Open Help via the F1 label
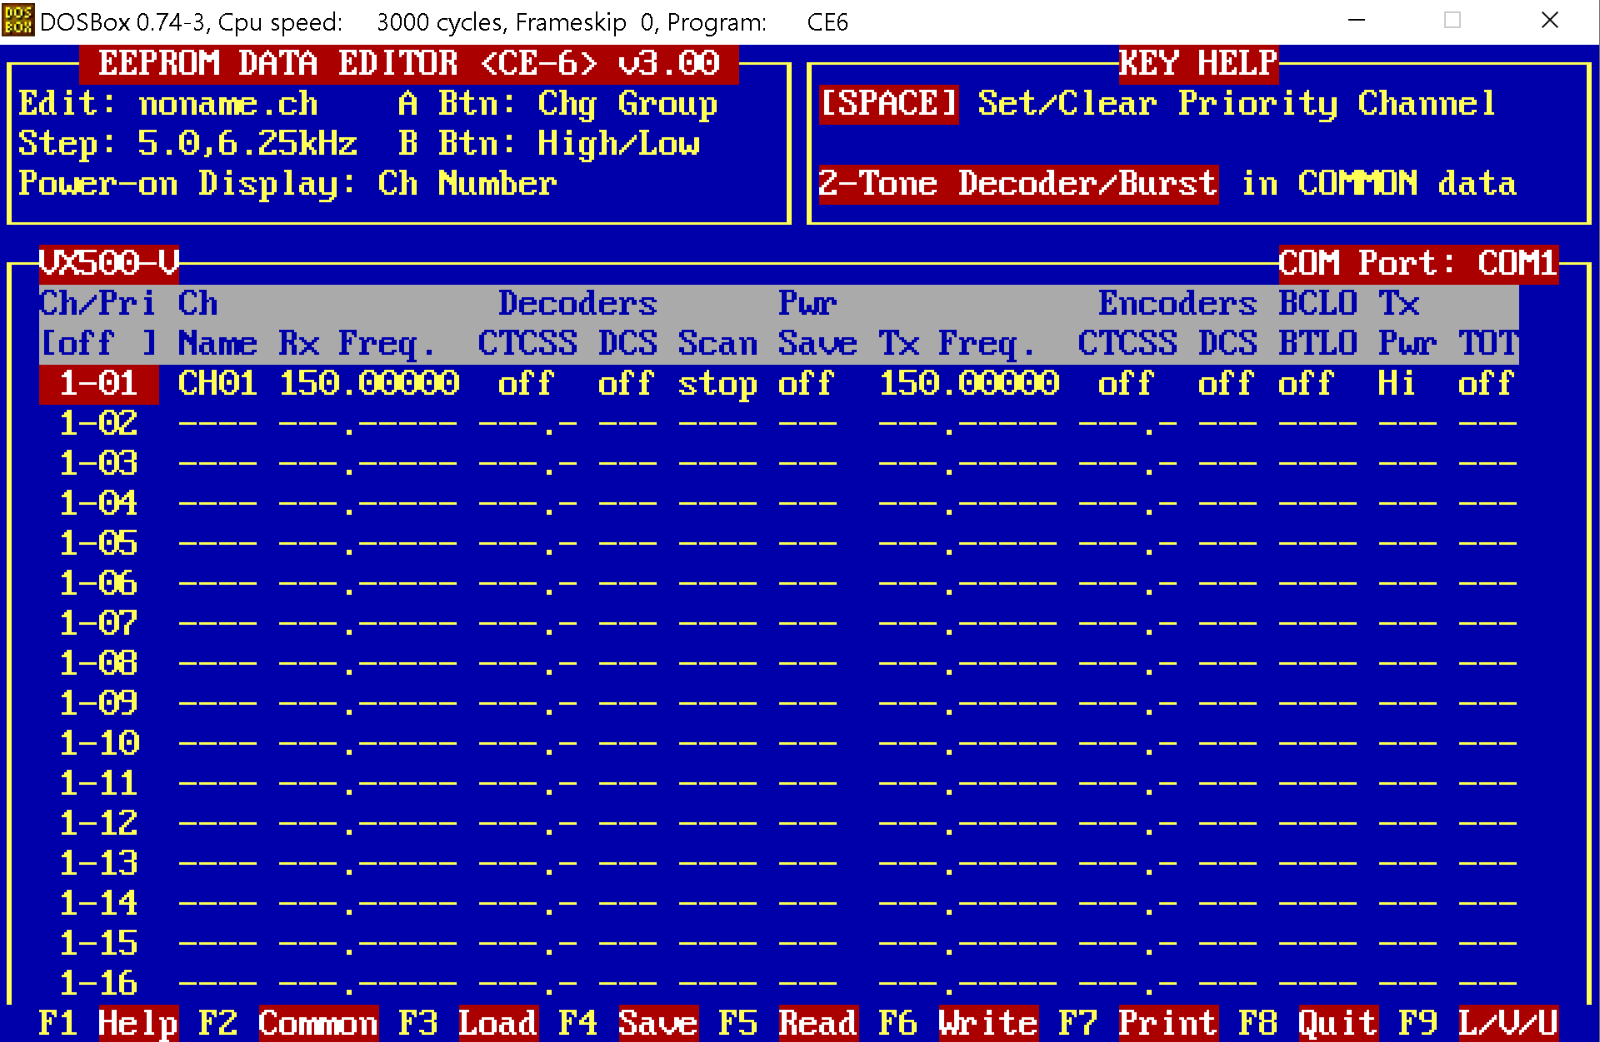Image resolution: width=1600 pixels, height=1042 pixels. pyautogui.click(x=138, y=1022)
